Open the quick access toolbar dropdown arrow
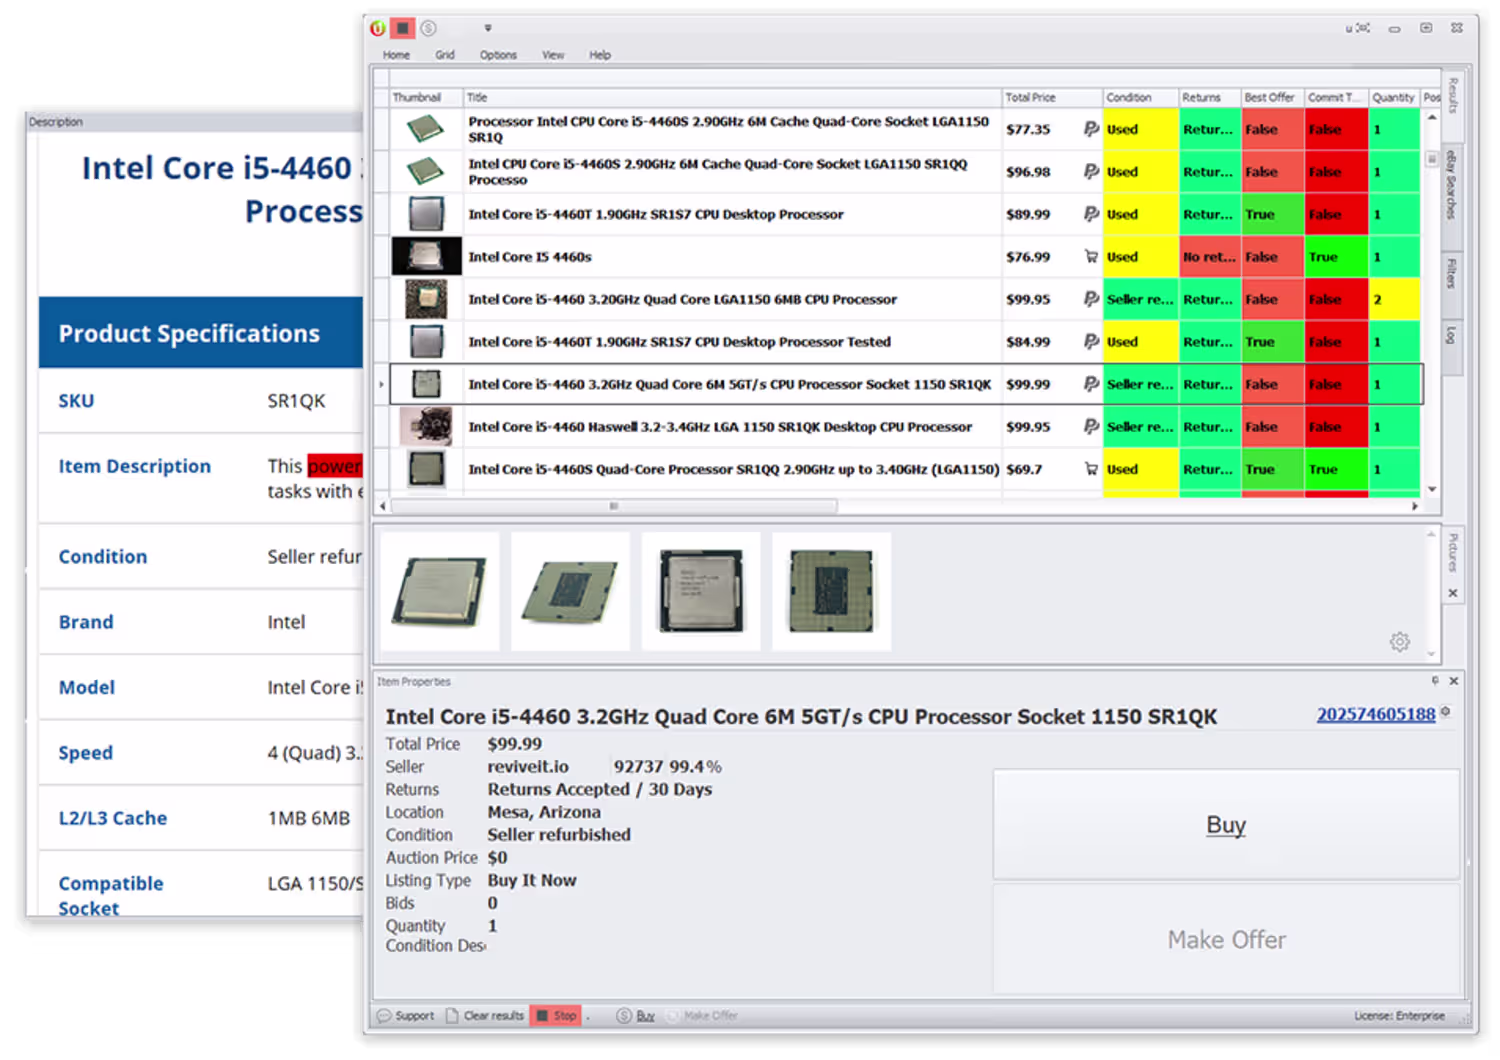This screenshot has width=1500, height=1060. click(488, 28)
